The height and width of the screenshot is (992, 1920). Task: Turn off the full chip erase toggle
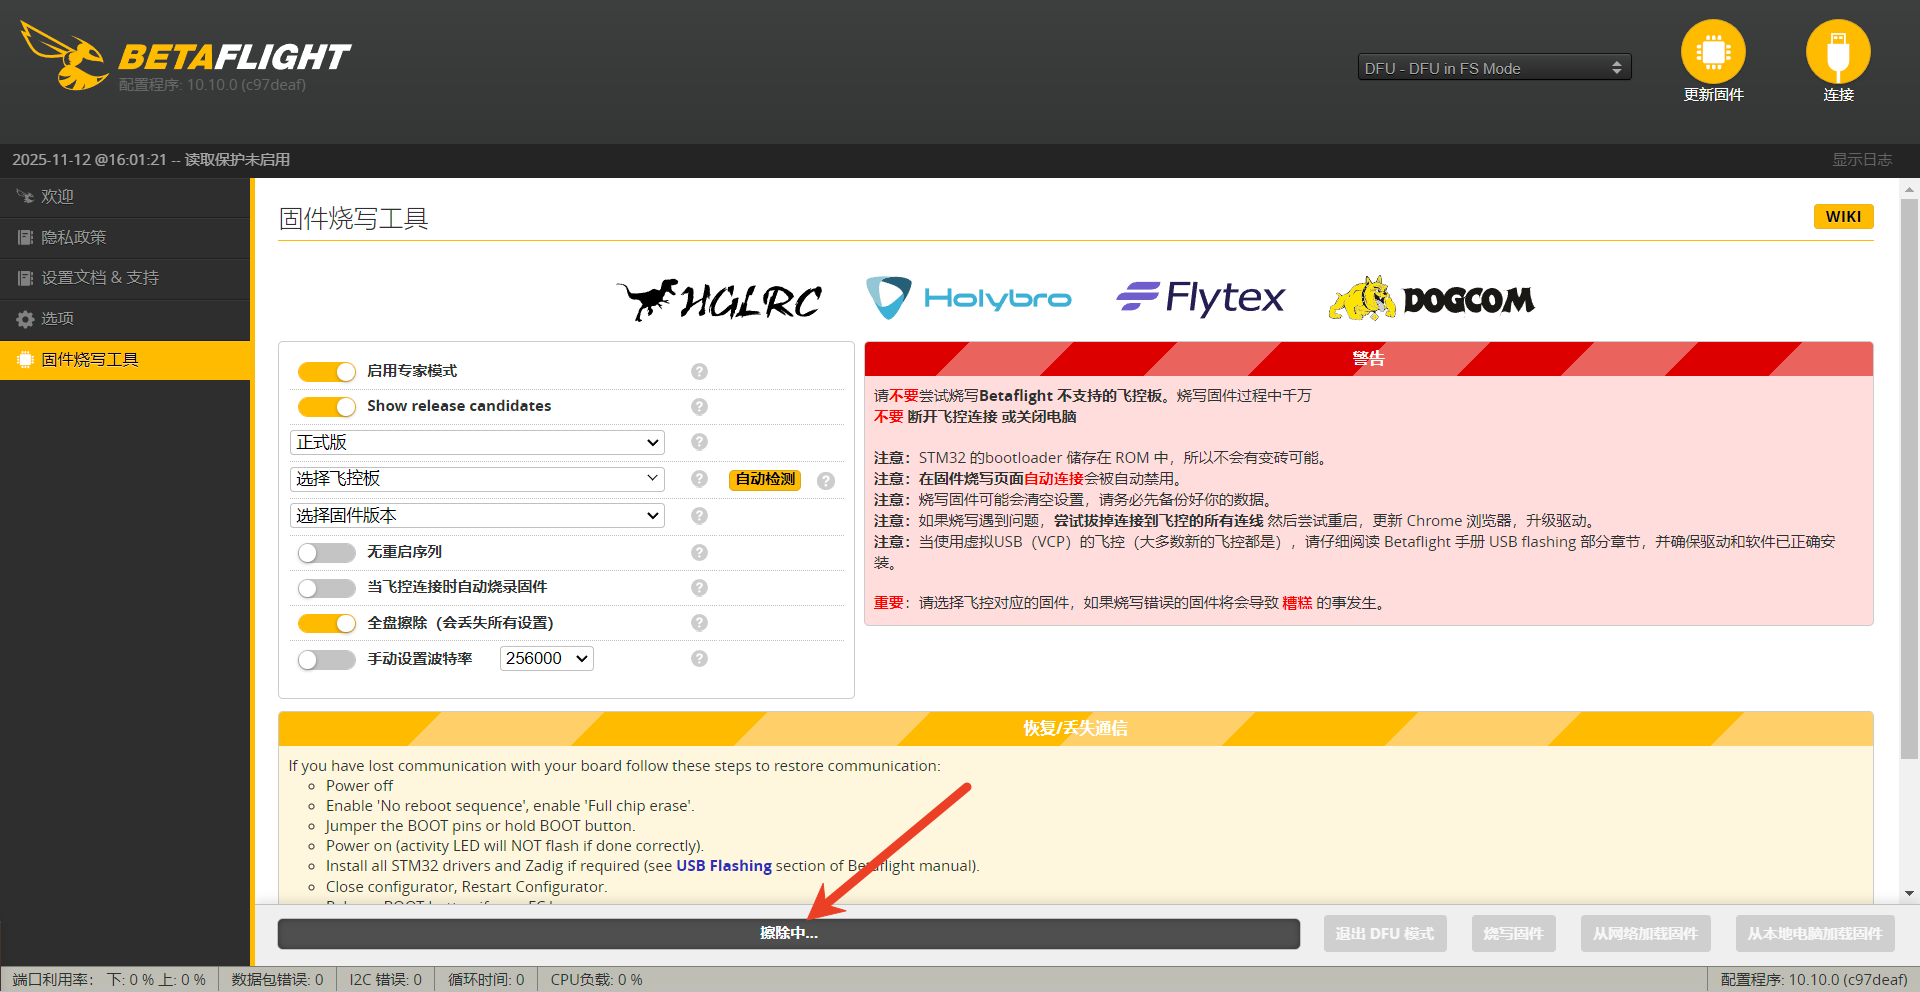click(x=327, y=624)
